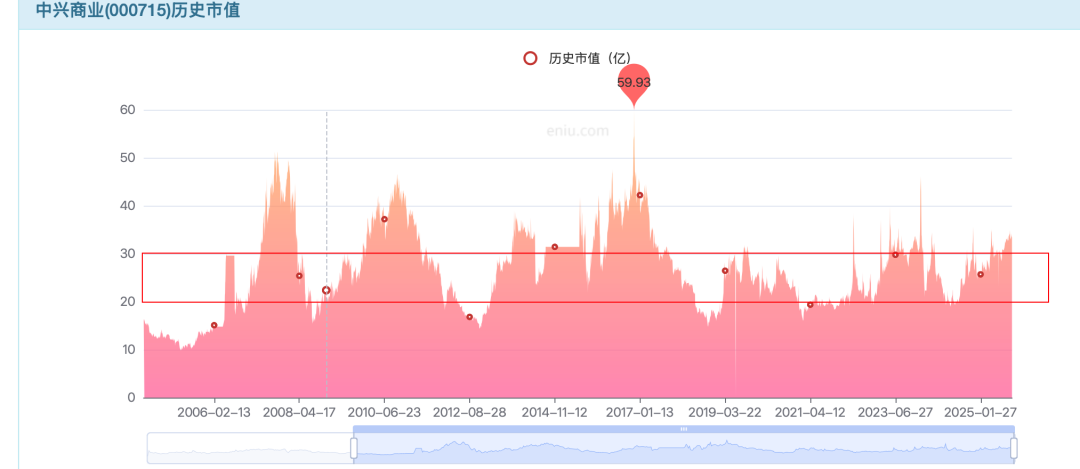The image size is (1080, 469).
Task: Click the 2008-04-17 axis date label
Action: [x=299, y=413]
